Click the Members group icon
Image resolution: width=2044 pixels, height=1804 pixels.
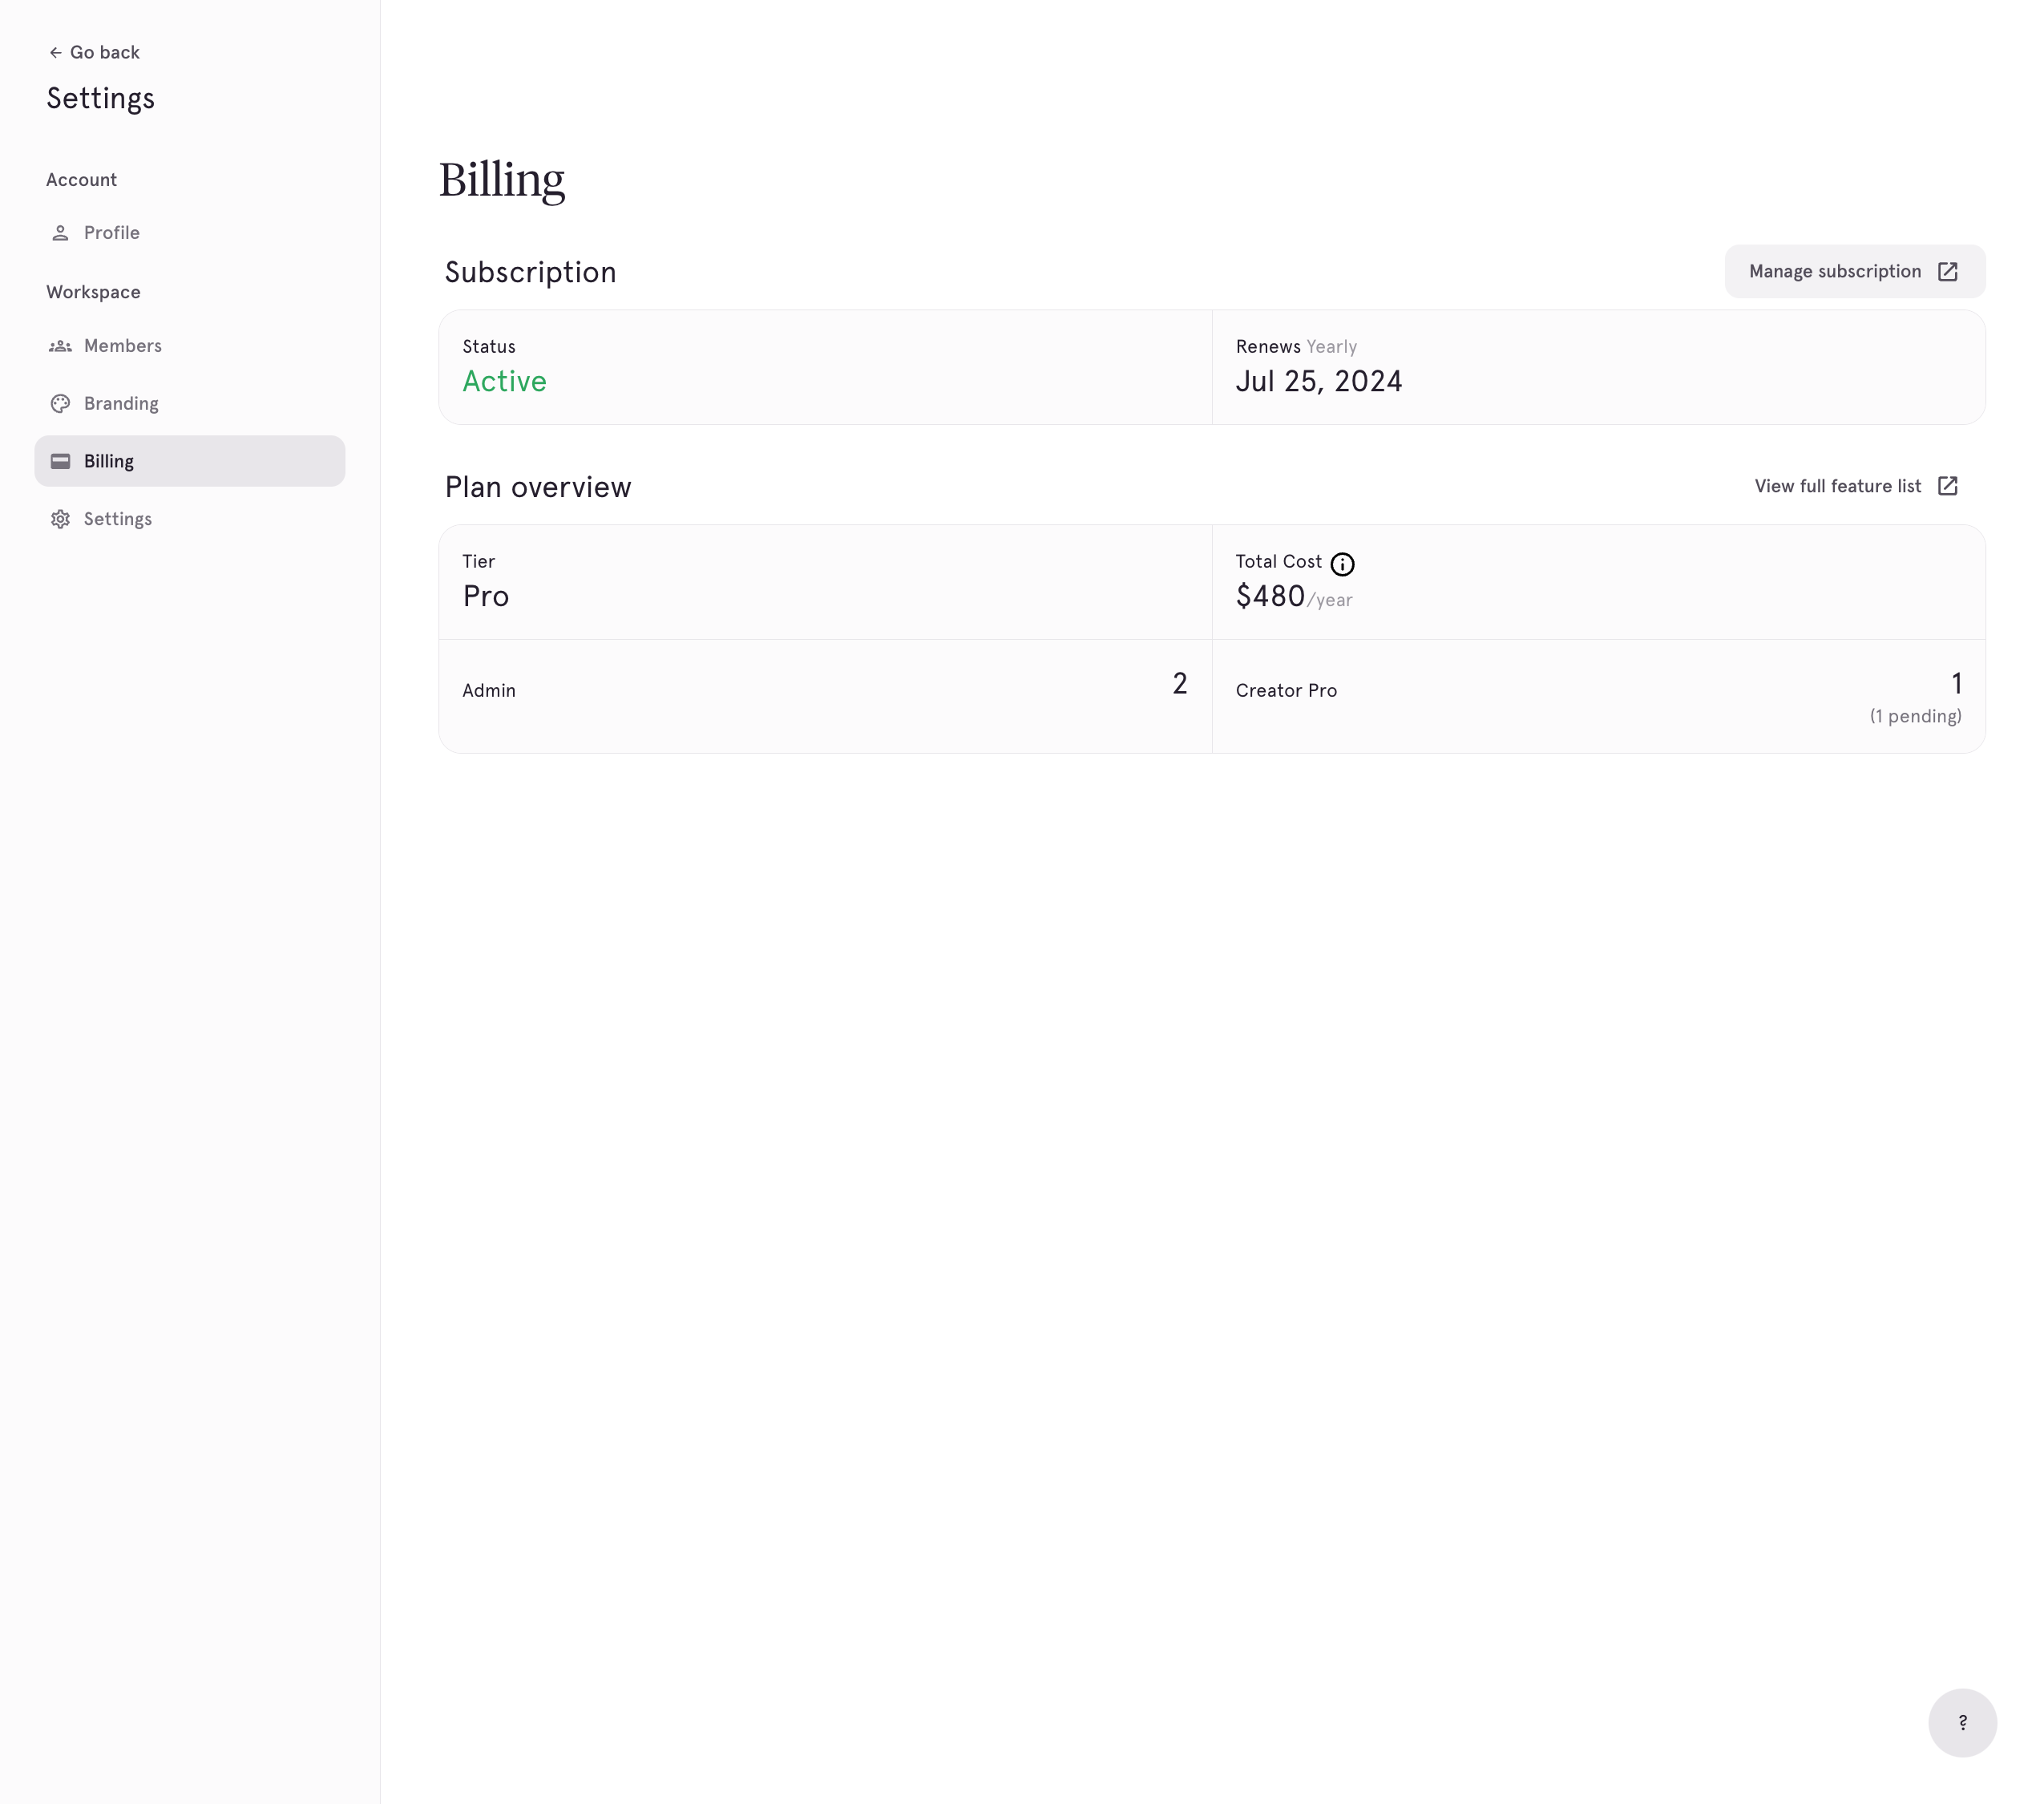[x=60, y=346]
